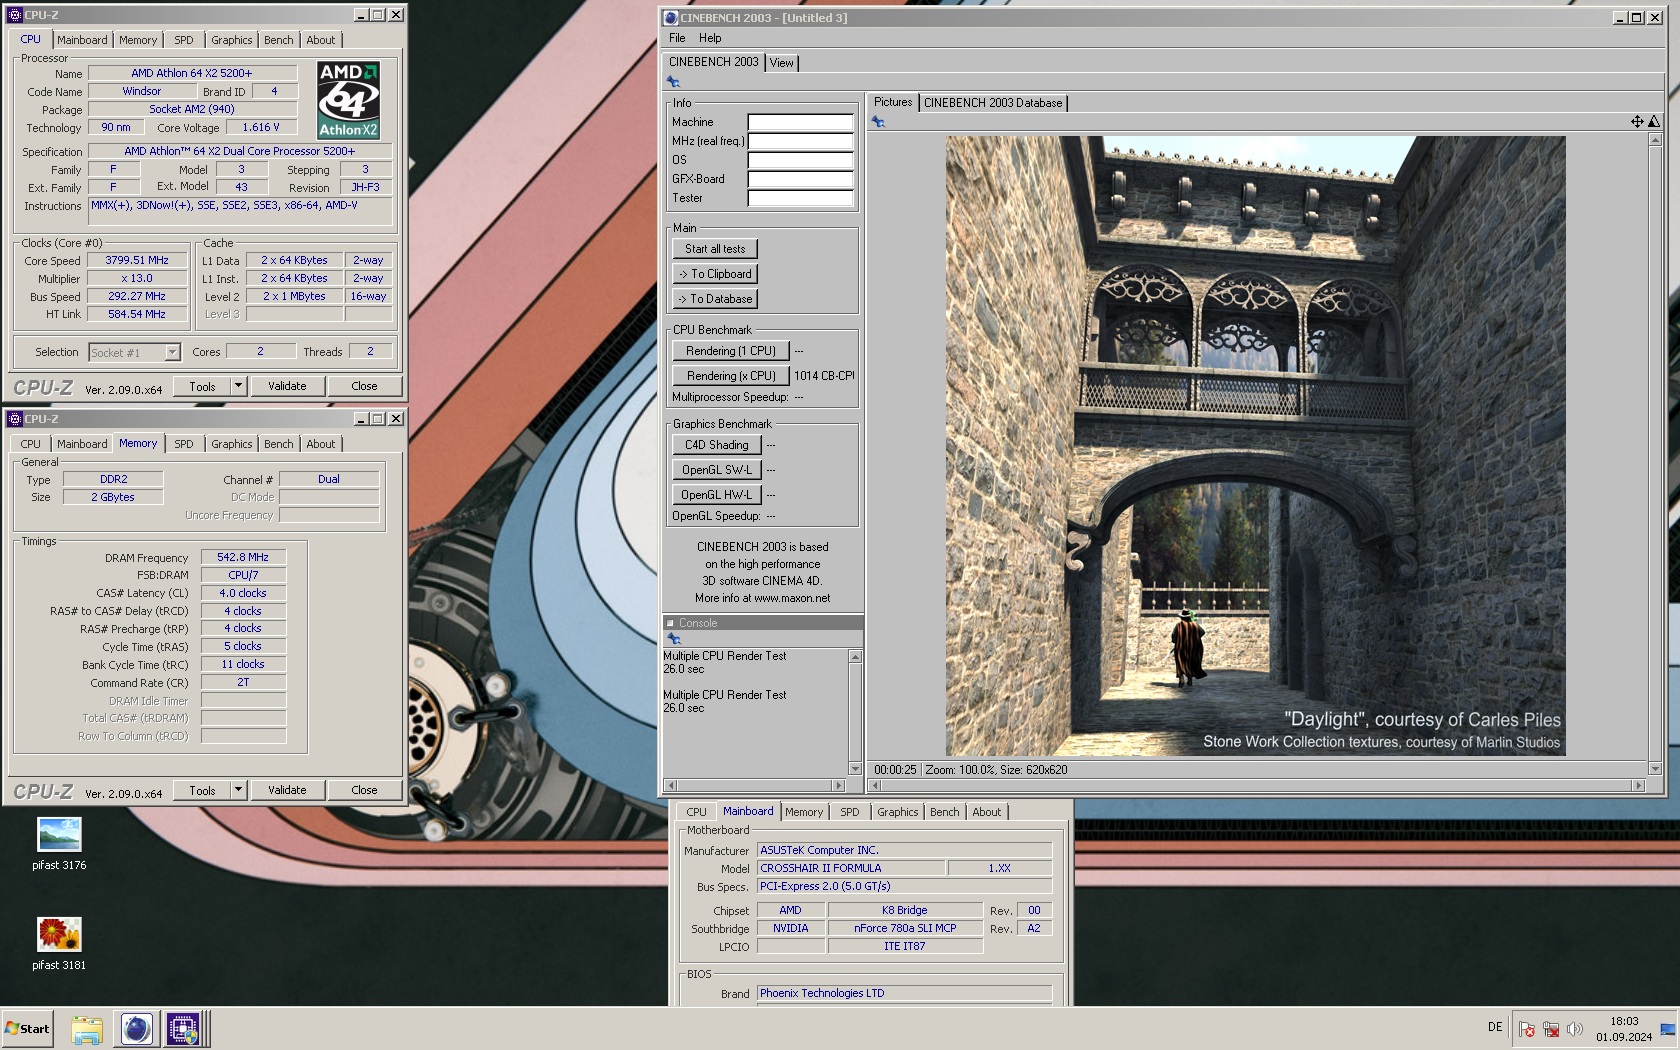Click the Action Center flag tray icon
This screenshot has height=1050, width=1680.
pyautogui.click(x=1527, y=1029)
